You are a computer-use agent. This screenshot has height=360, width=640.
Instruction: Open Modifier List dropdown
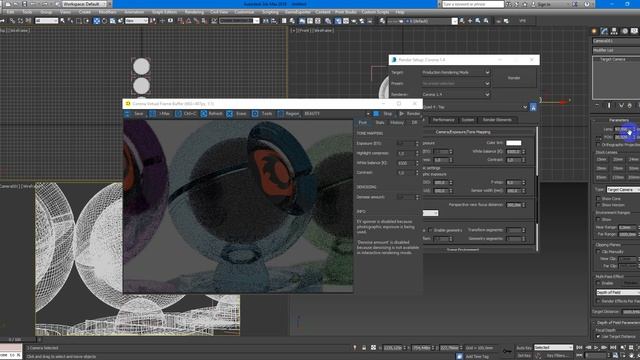(616, 50)
